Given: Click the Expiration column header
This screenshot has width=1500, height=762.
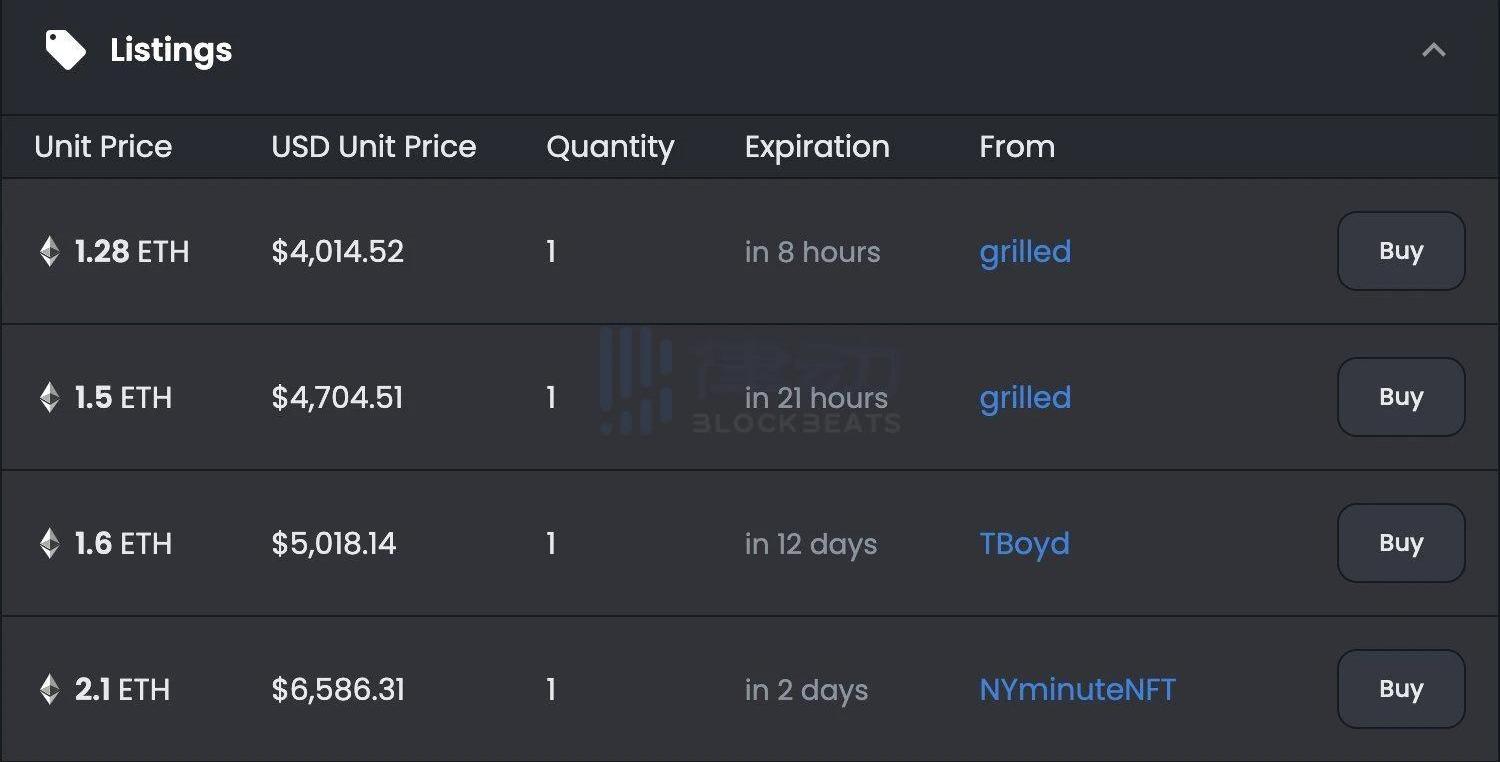Looking at the screenshot, I should point(817,147).
